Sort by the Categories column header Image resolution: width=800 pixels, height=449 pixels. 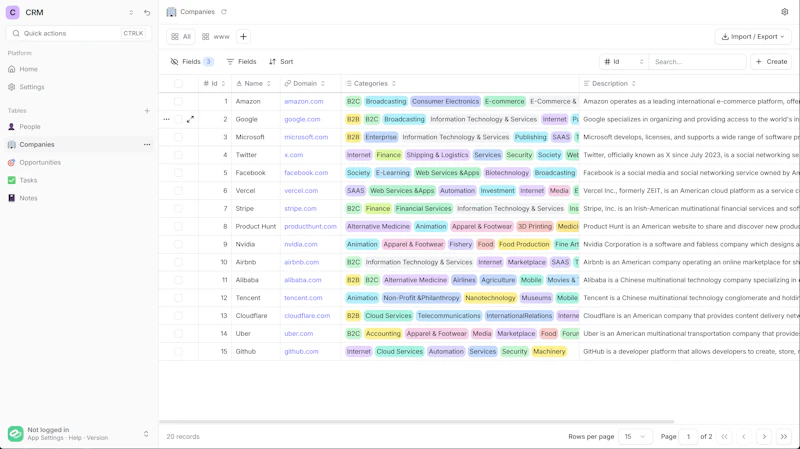371,84
